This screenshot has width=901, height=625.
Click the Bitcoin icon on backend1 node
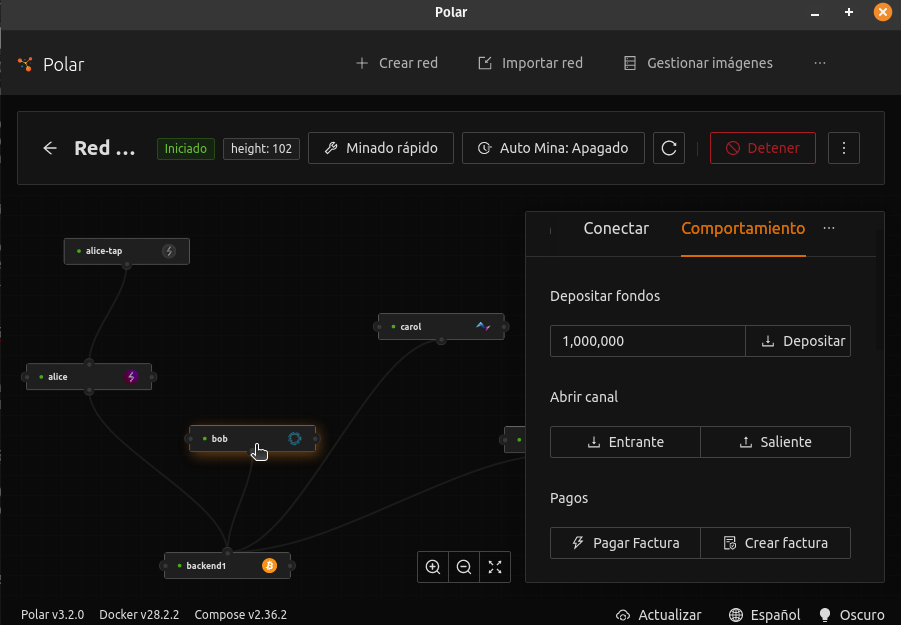pos(269,566)
